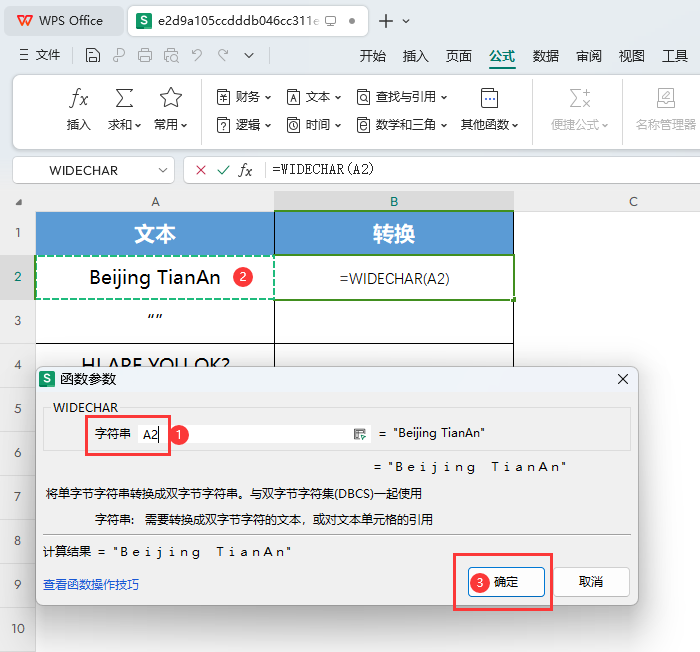This screenshot has width=700, height=652.
Task: Cancel formula entry with red X icon
Action: coord(201,170)
